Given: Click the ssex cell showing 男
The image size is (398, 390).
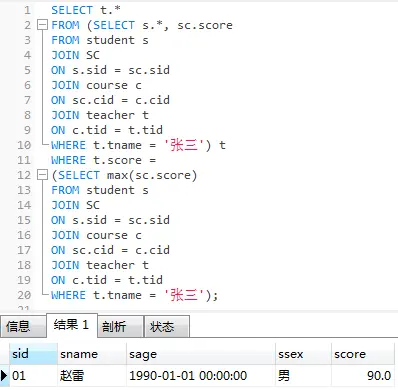Looking at the screenshot, I should tap(303, 376).
